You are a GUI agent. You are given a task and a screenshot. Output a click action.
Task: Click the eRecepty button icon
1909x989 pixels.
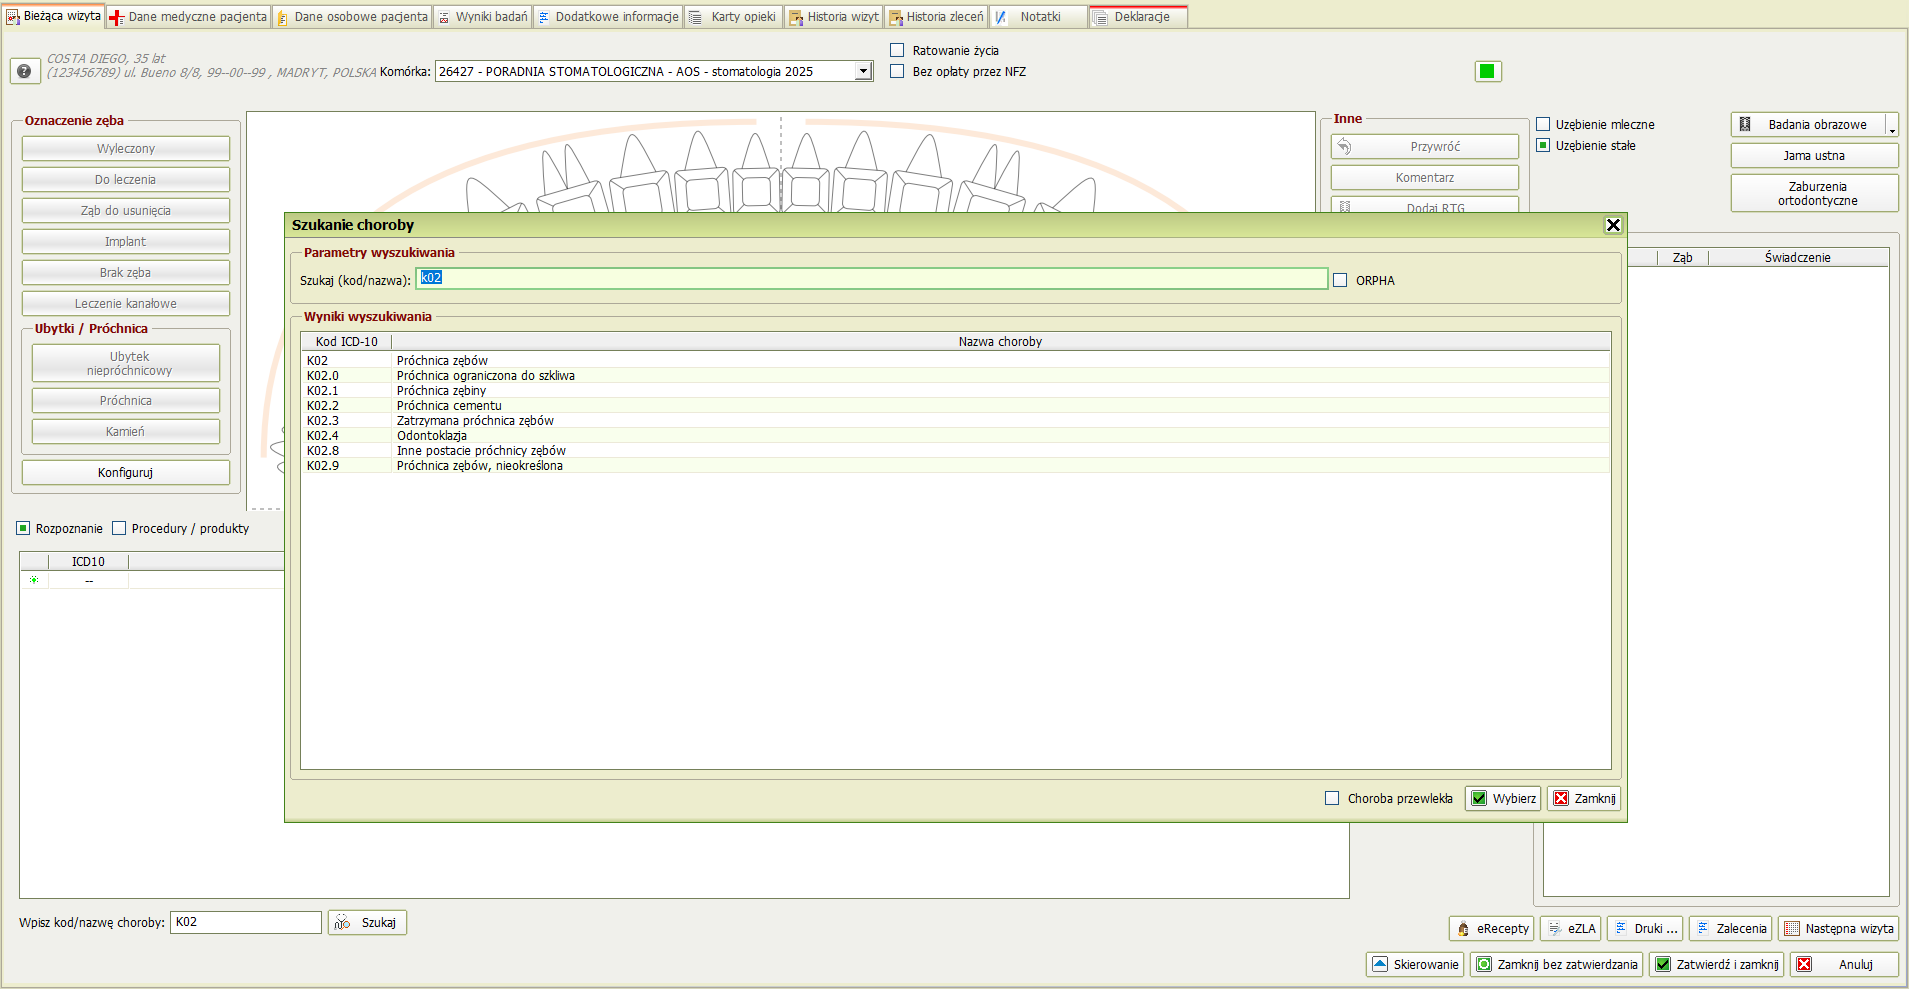1463,929
